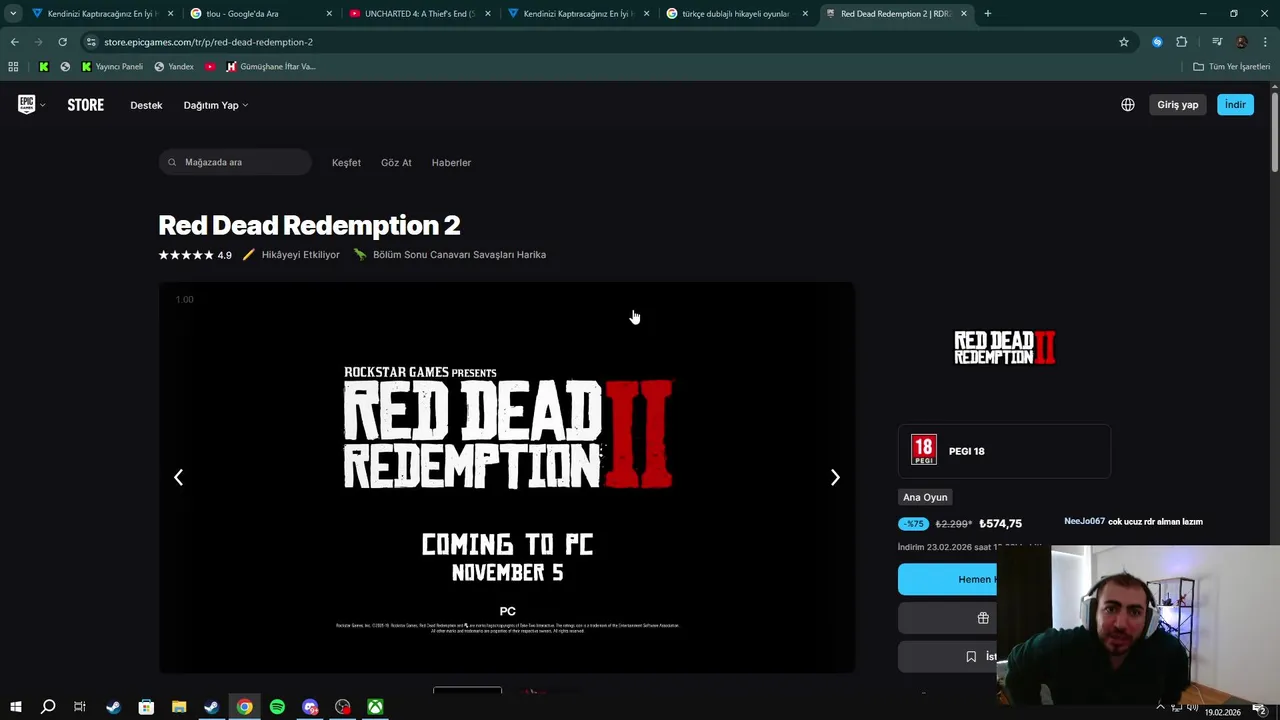Open File Explorer from the taskbar
Viewport: 1280px width, 720px height.
179,707
